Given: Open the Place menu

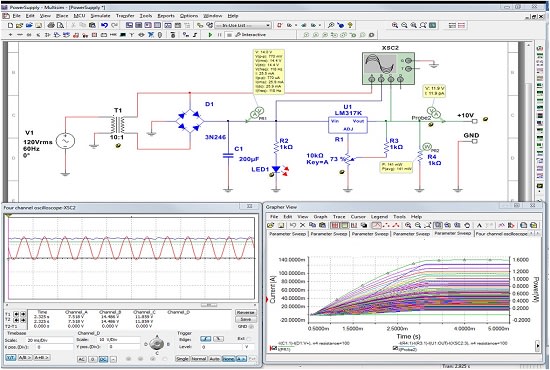Looking at the screenshot, I should coord(62,16).
